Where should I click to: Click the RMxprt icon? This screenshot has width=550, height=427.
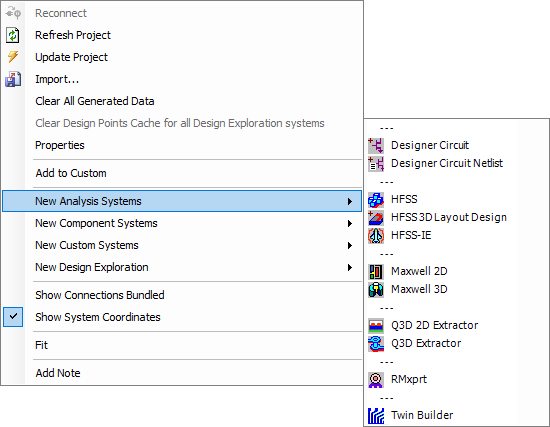376,380
